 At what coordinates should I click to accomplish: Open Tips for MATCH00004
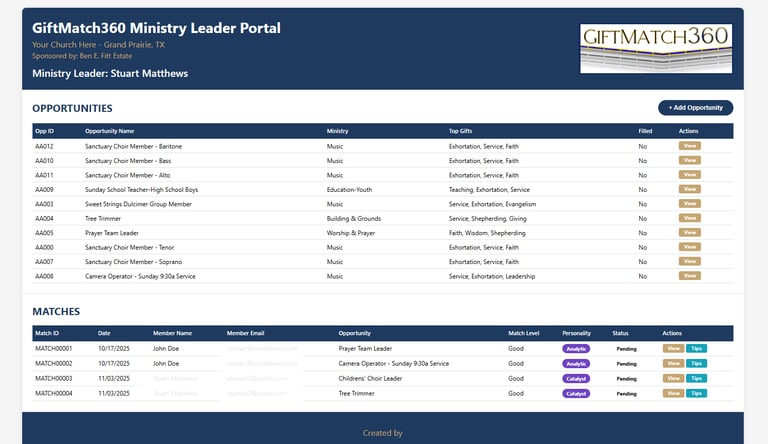pyautogui.click(x=696, y=393)
